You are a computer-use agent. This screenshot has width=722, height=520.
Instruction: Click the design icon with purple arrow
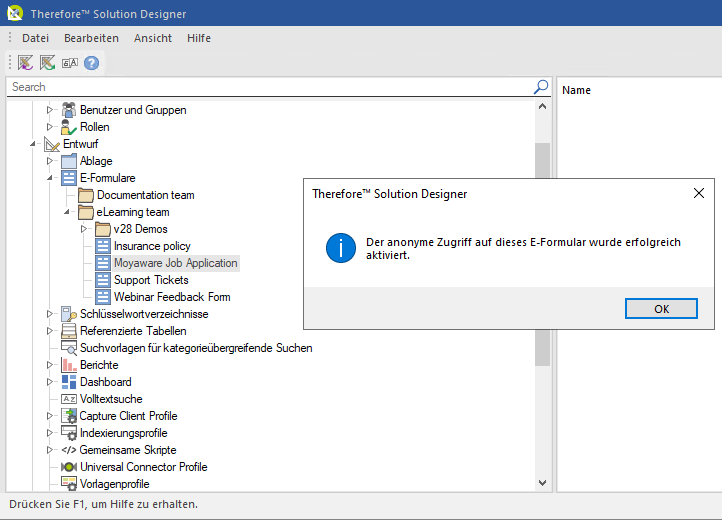point(25,63)
